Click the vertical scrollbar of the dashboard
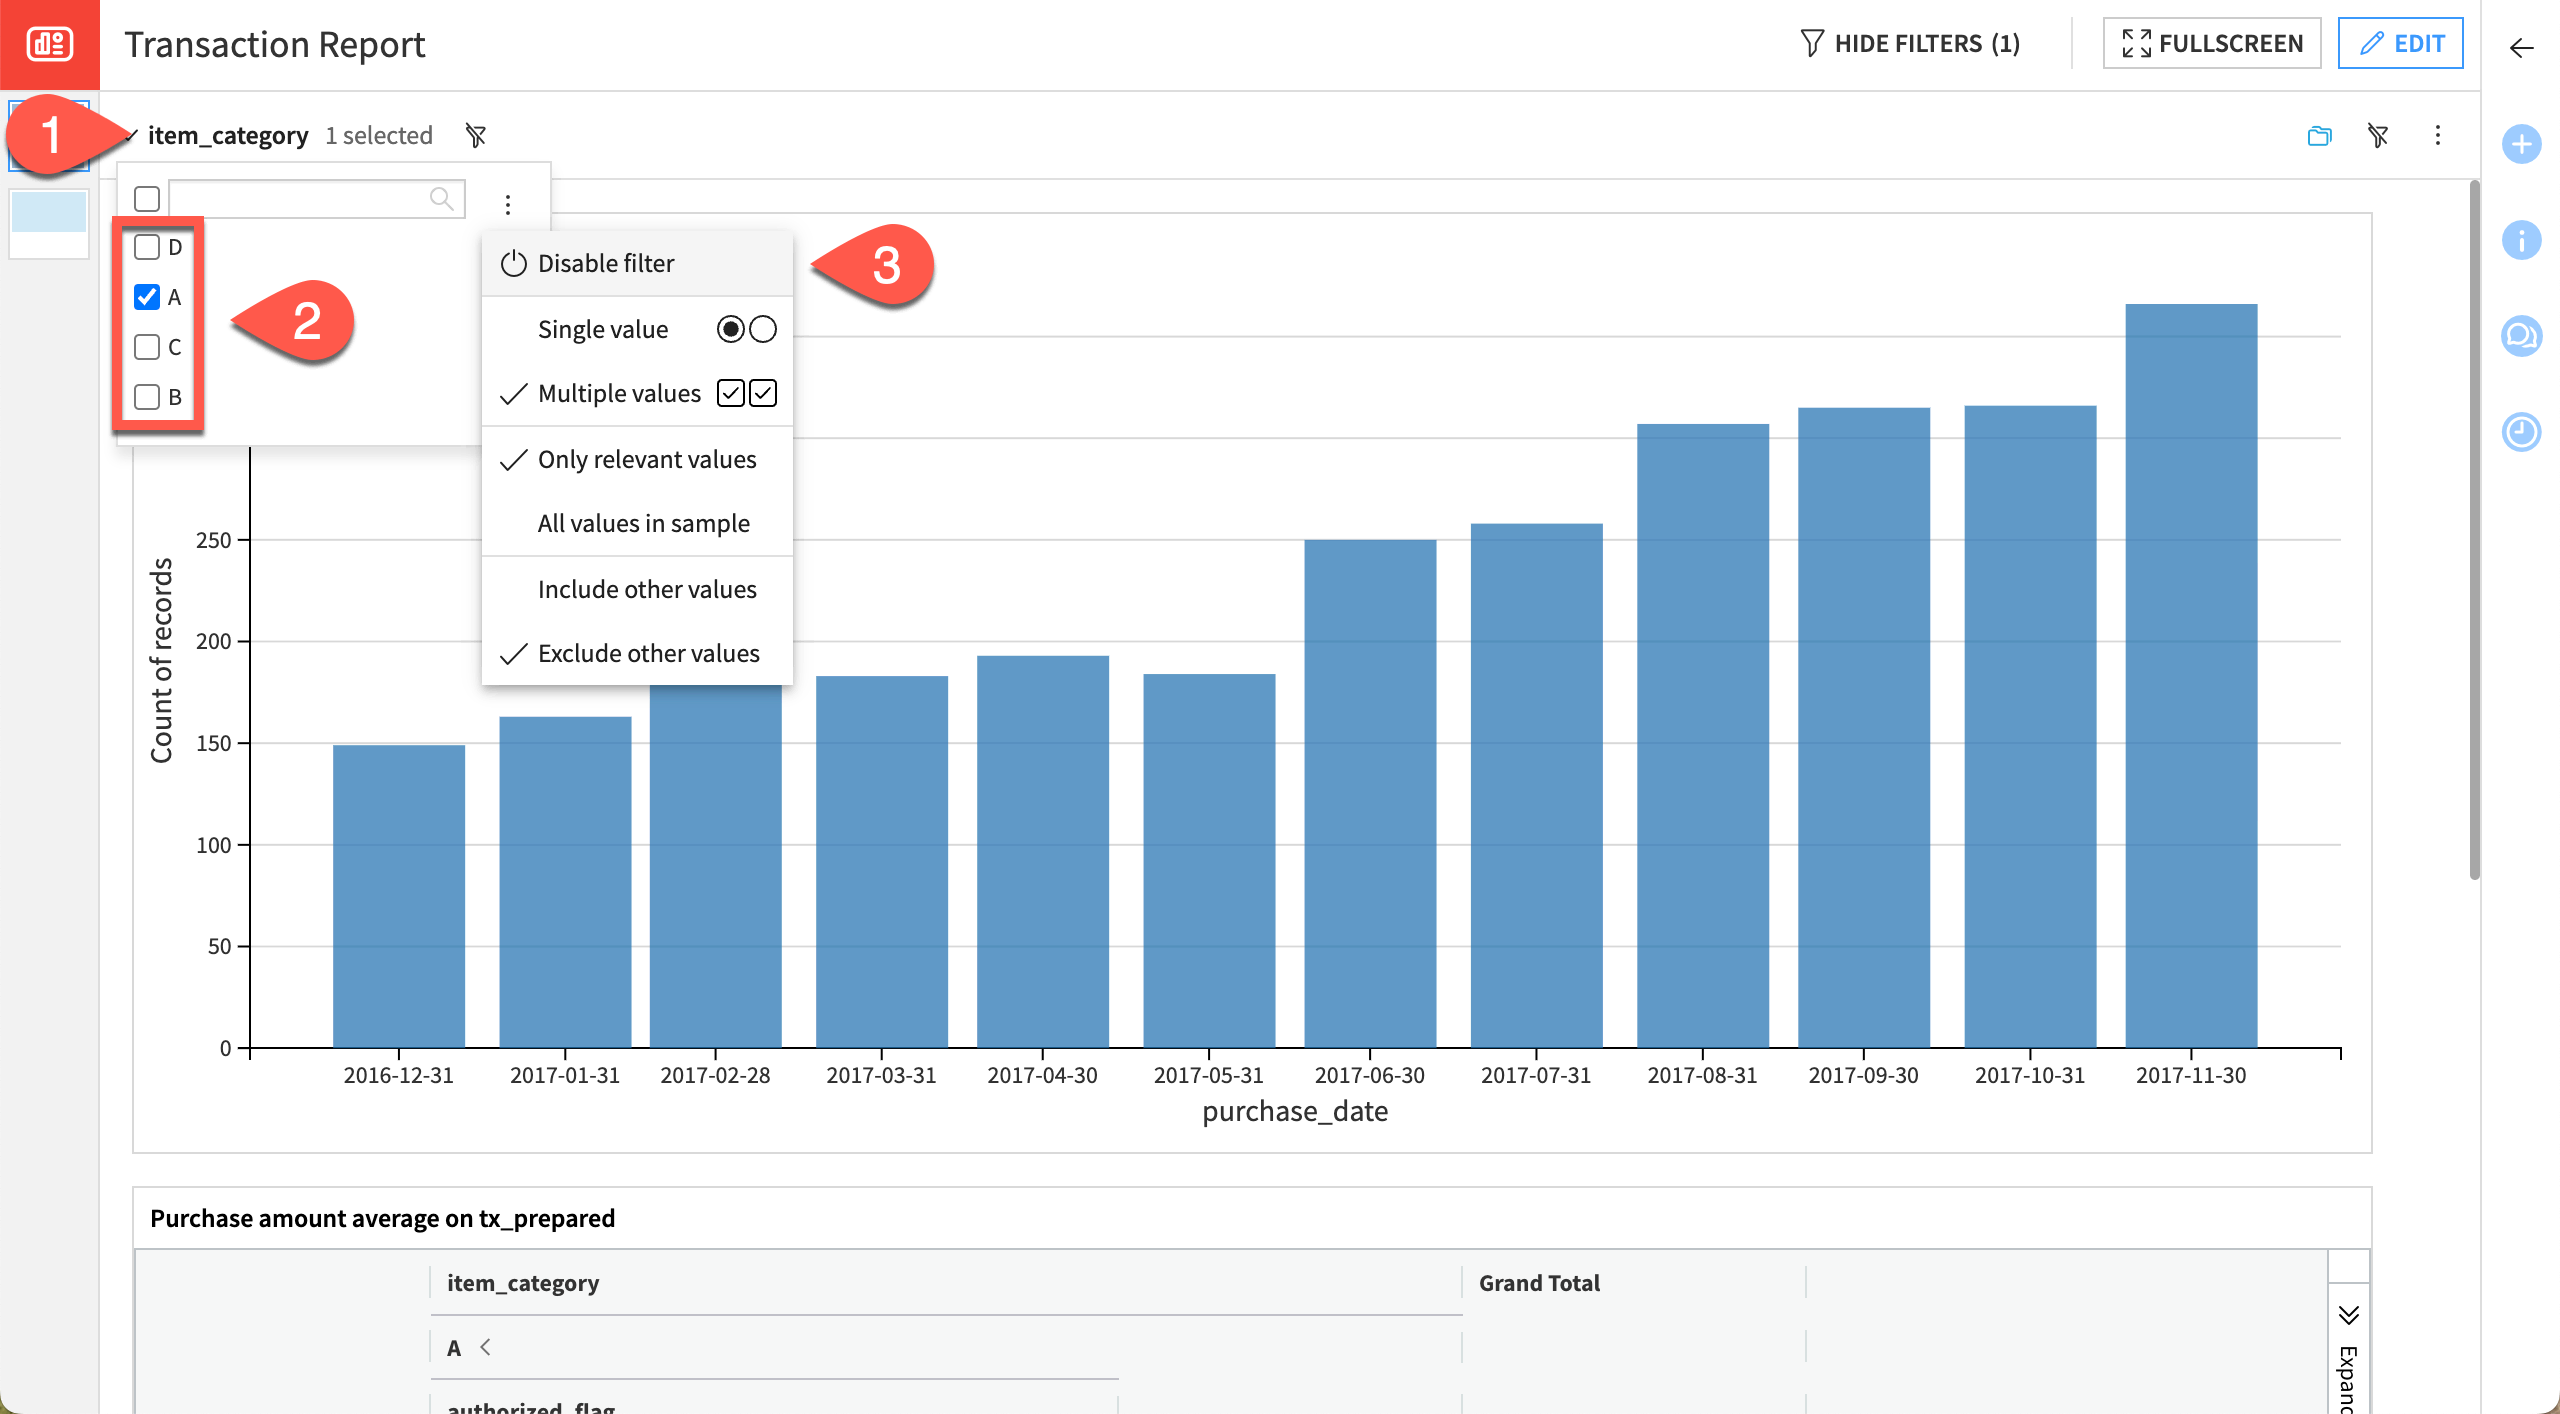Viewport: 2560px width, 1414px height. click(x=2474, y=530)
